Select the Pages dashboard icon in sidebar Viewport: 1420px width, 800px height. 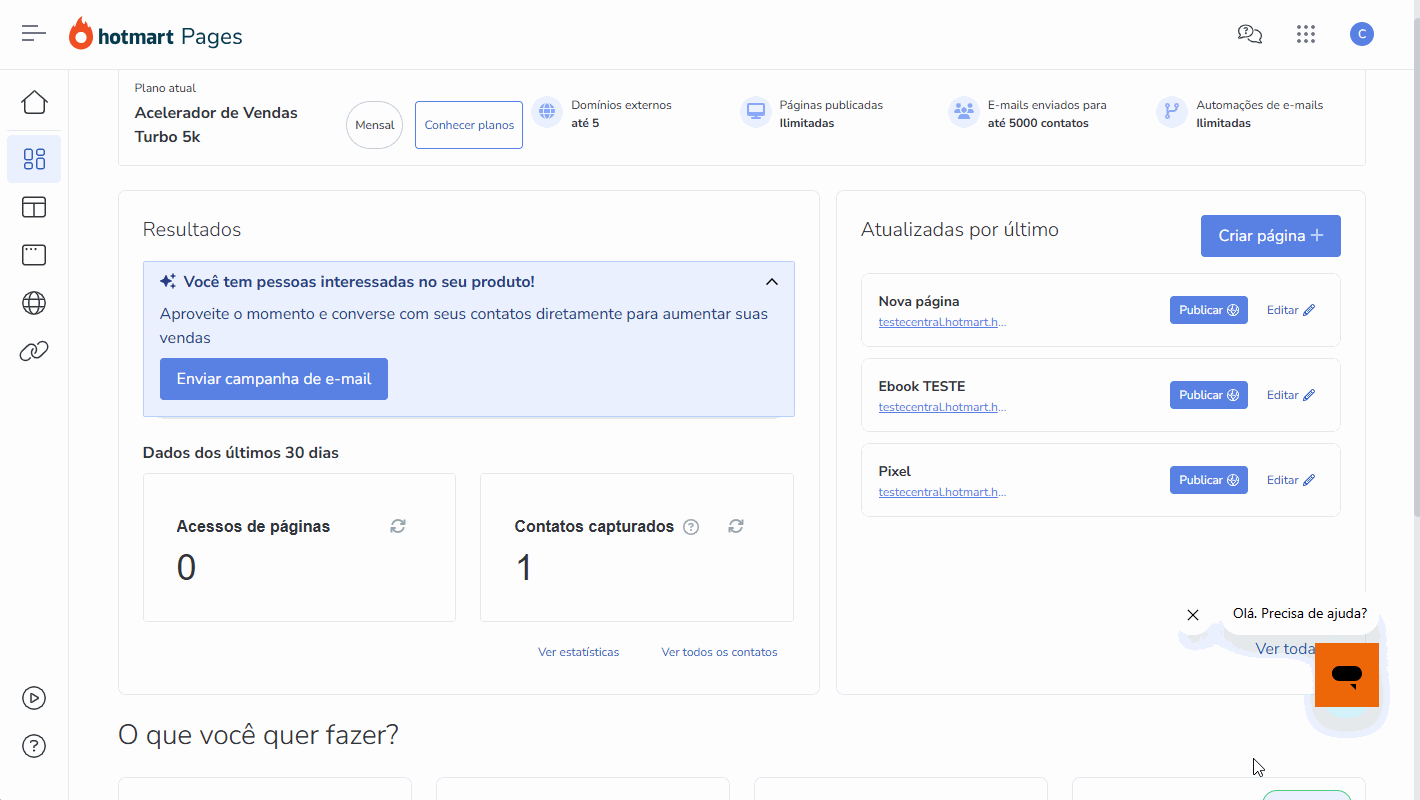coord(33,158)
